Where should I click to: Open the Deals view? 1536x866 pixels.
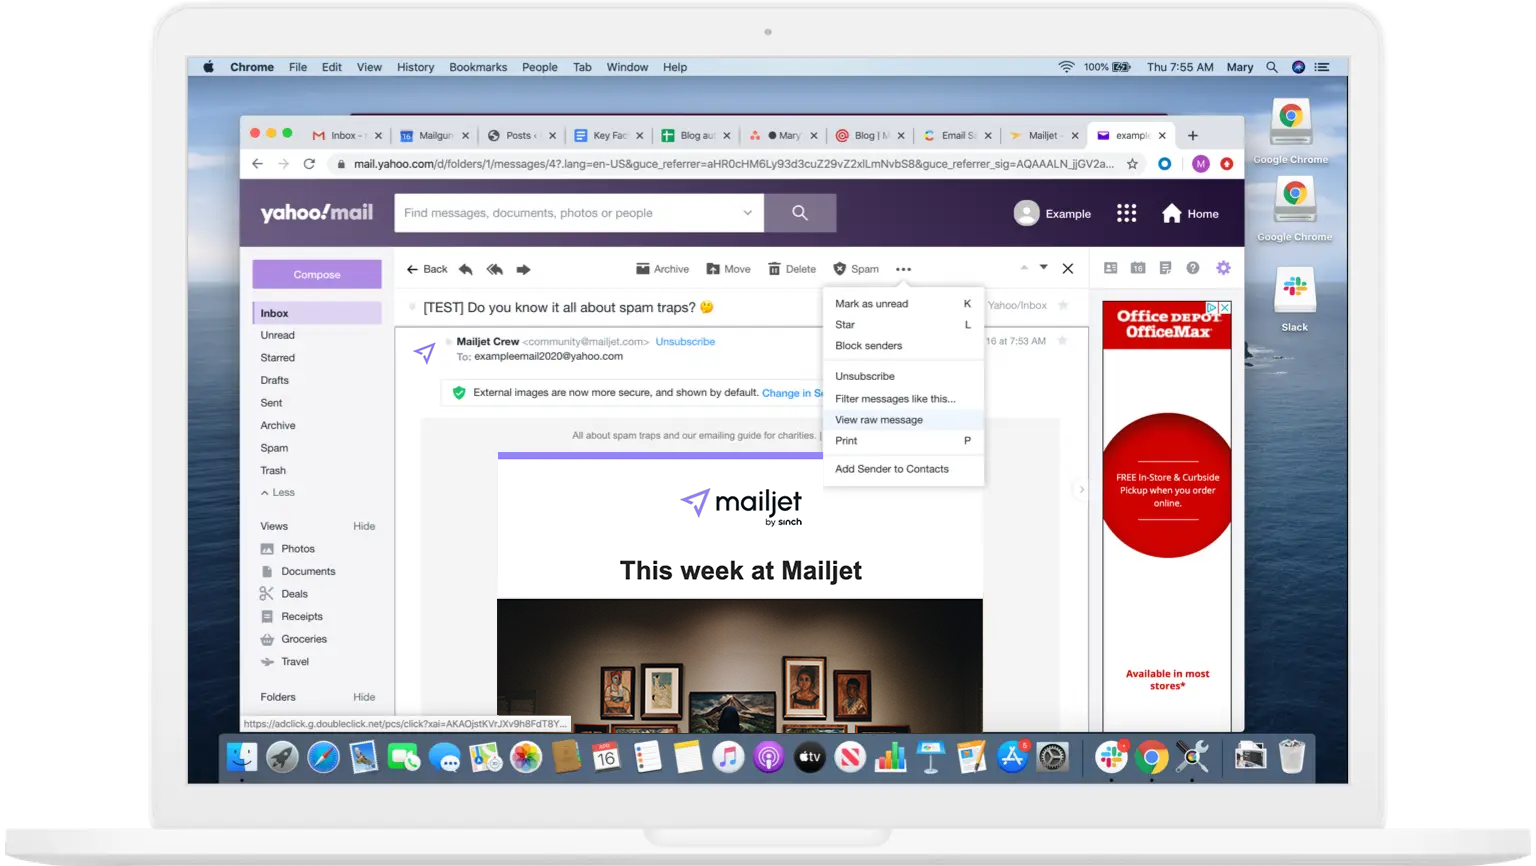pos(284,594)
